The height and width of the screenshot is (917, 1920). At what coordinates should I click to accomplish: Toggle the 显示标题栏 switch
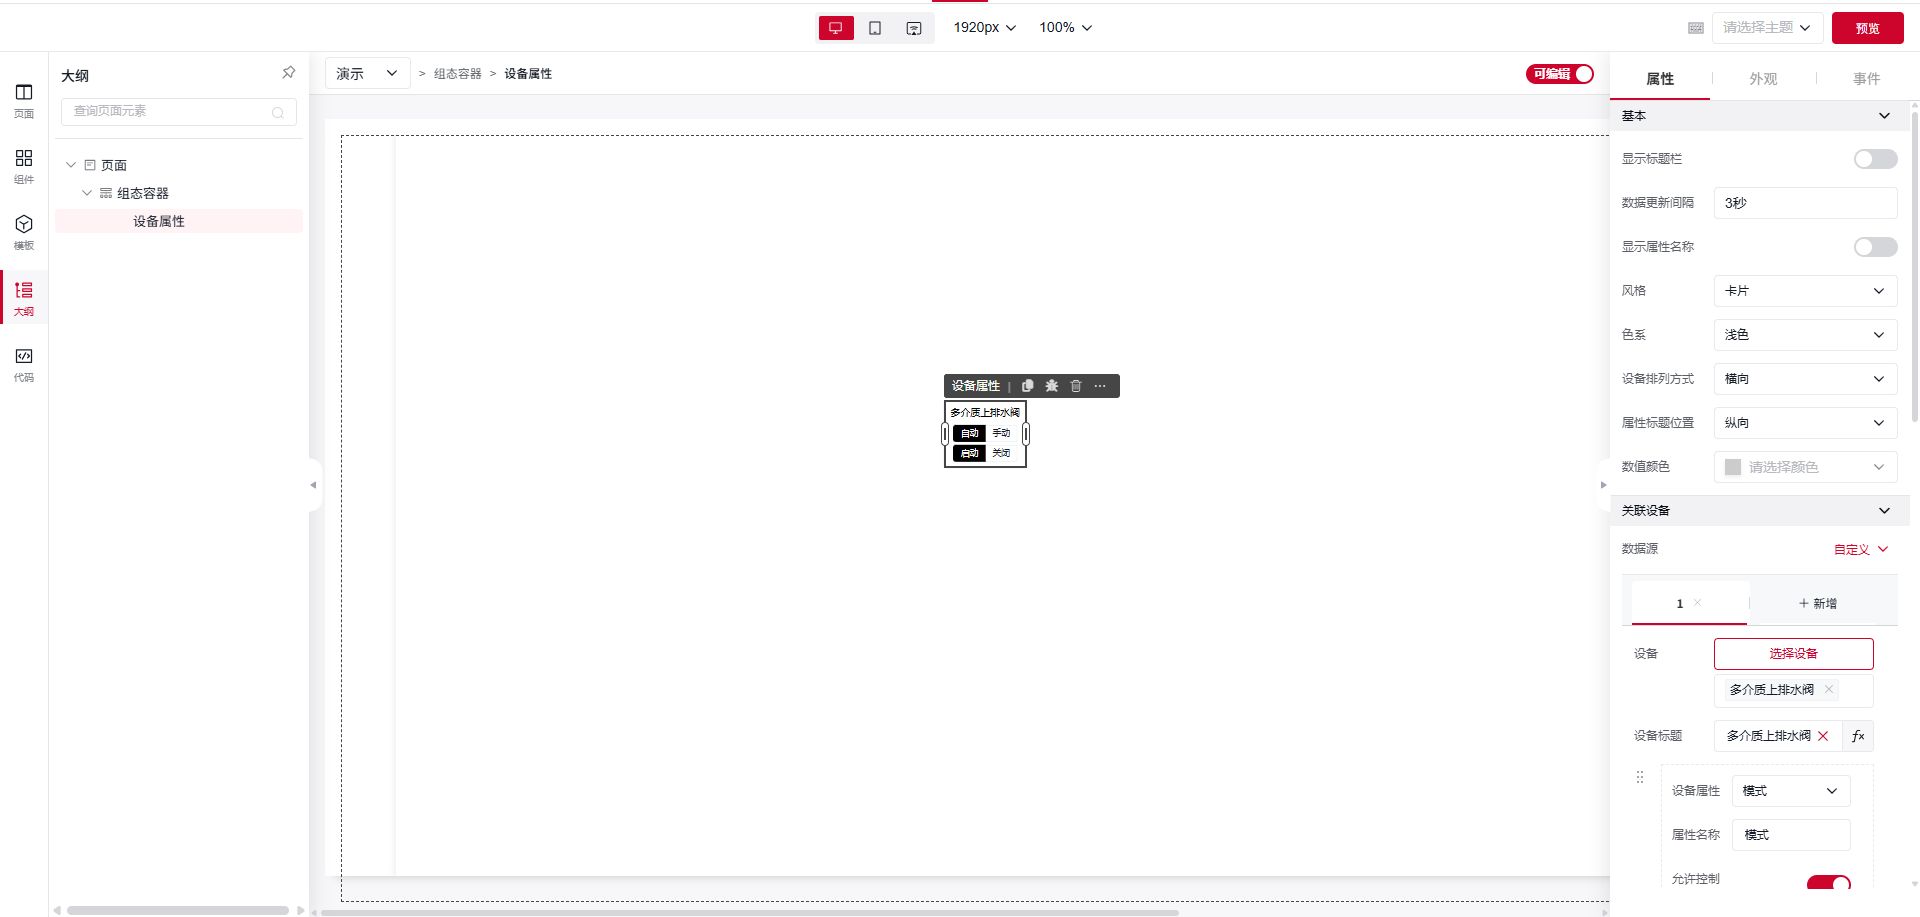point(1875,159)
